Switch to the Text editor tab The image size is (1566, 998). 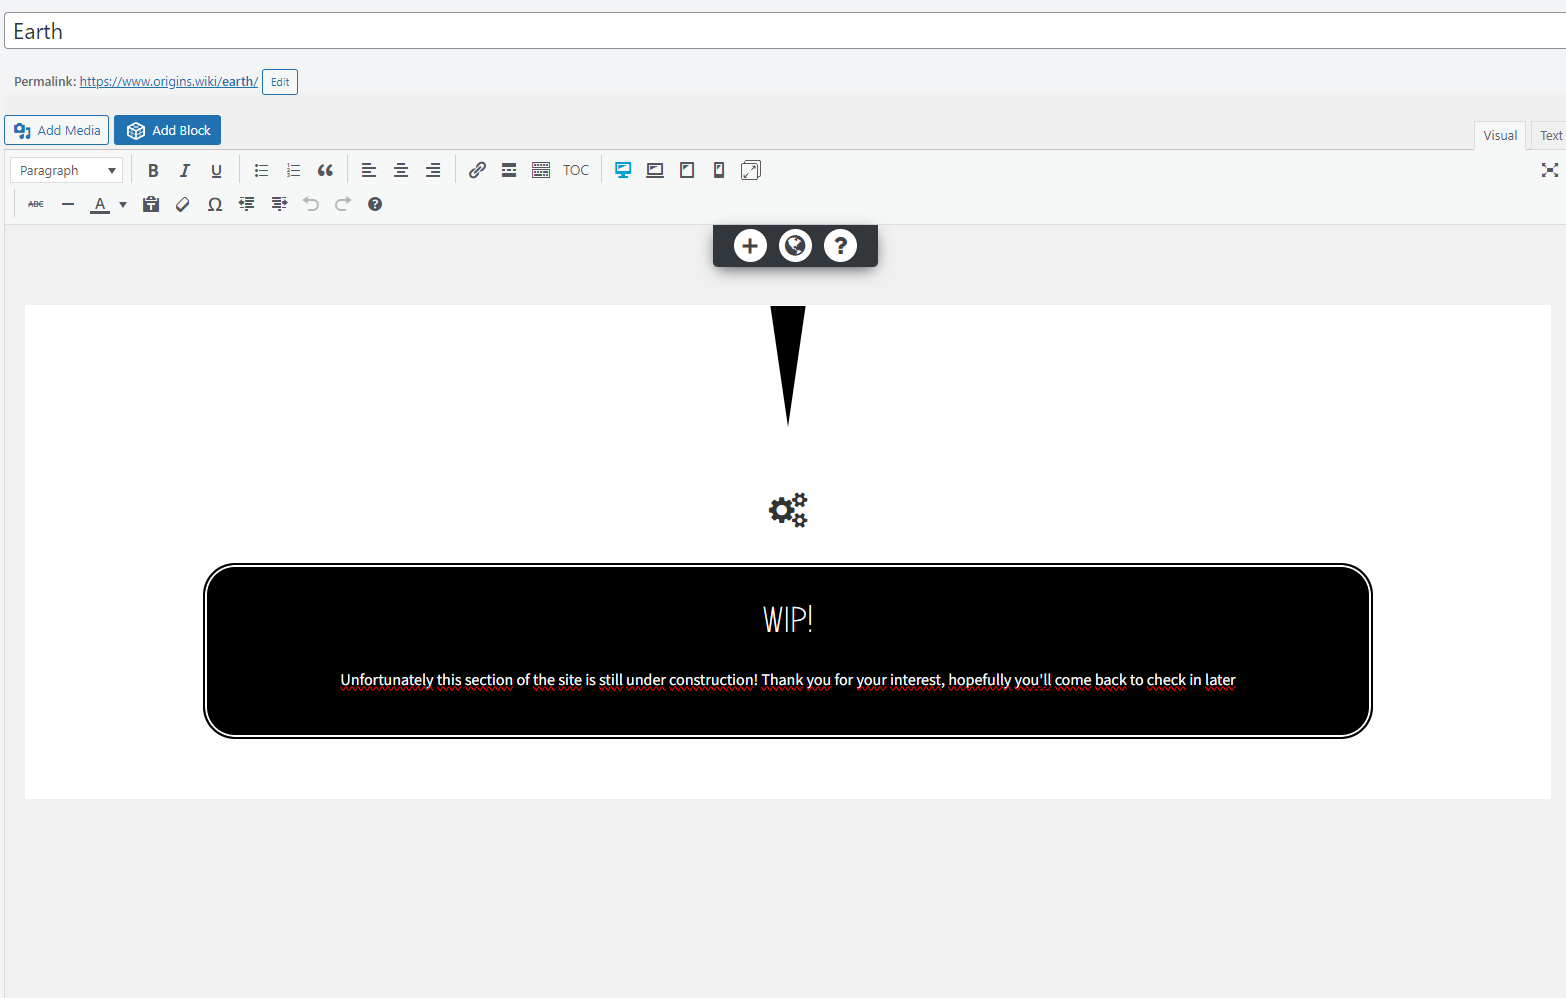point(1550,136)
